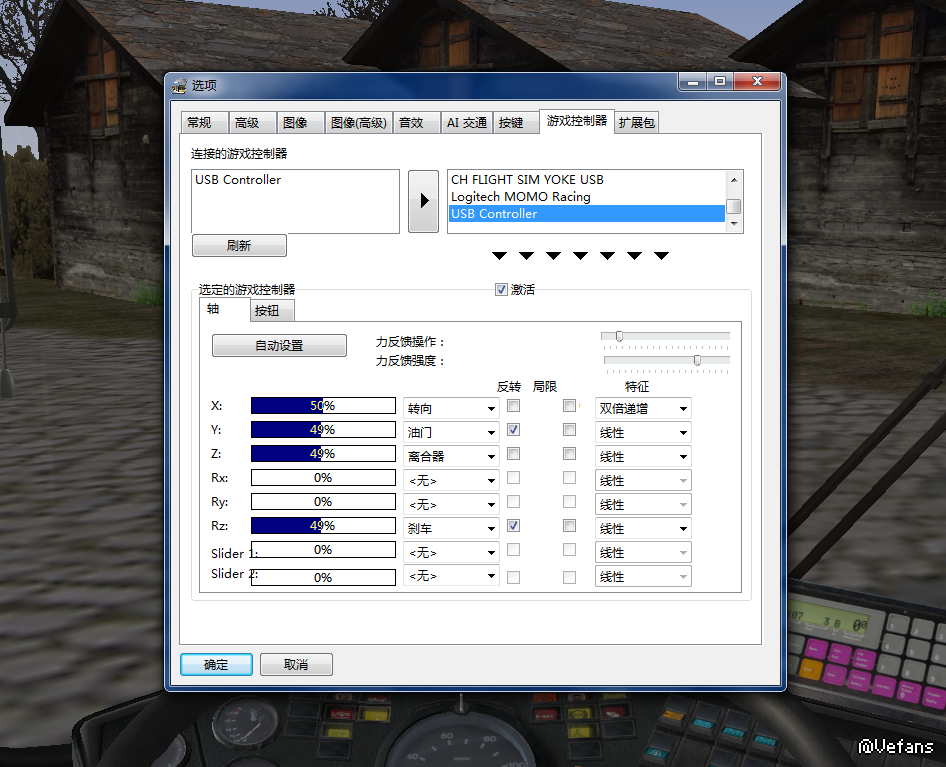The width and height of the screenshot is (946, 767).
Task: Toggle the 激活 checkbox
Action: (x=501, y=290)
